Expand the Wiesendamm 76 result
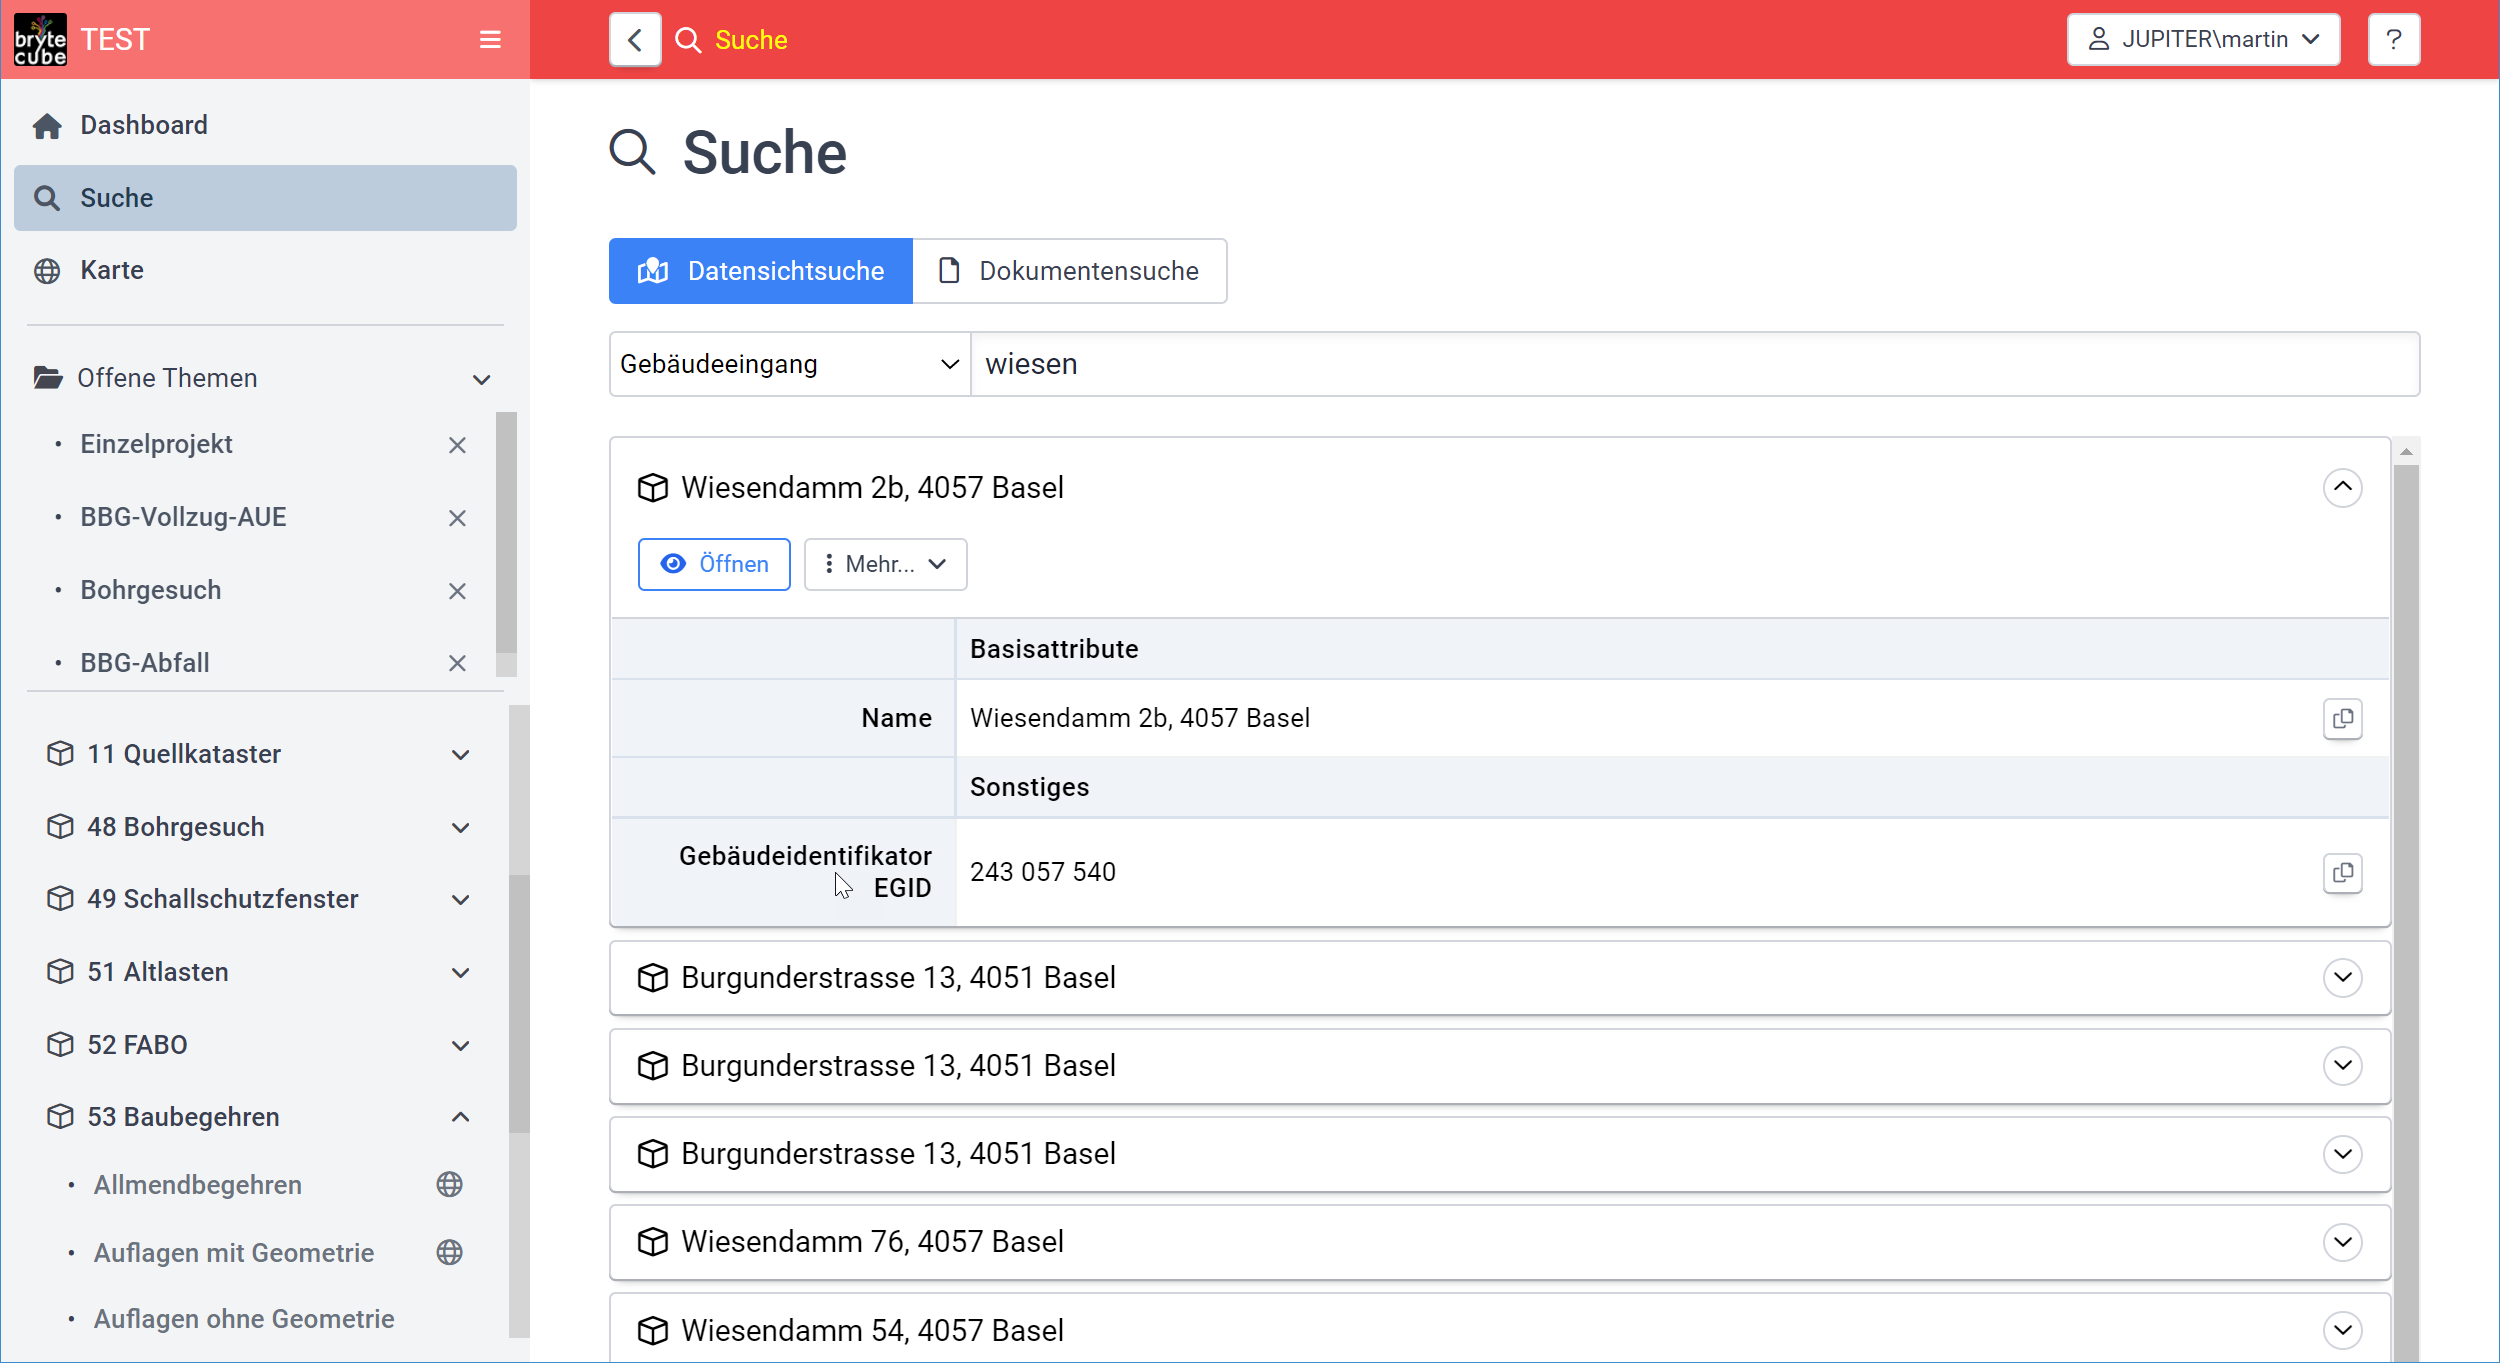 coord(2342,1242)
